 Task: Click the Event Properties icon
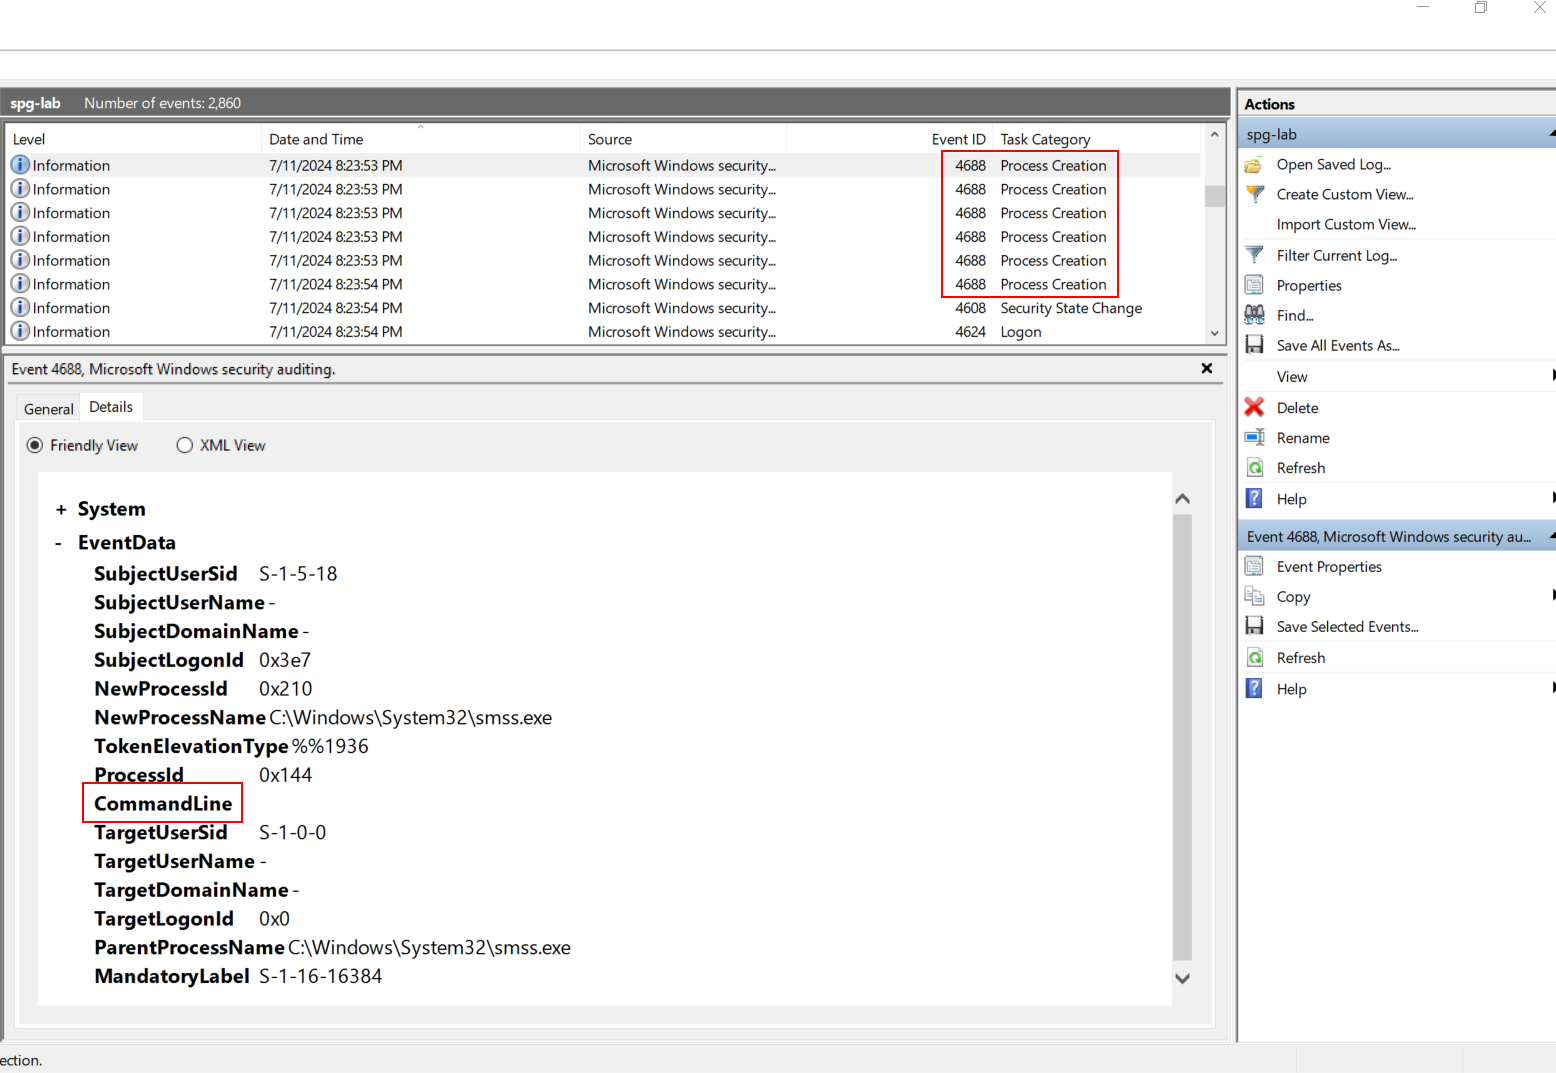coord(1254,567)
